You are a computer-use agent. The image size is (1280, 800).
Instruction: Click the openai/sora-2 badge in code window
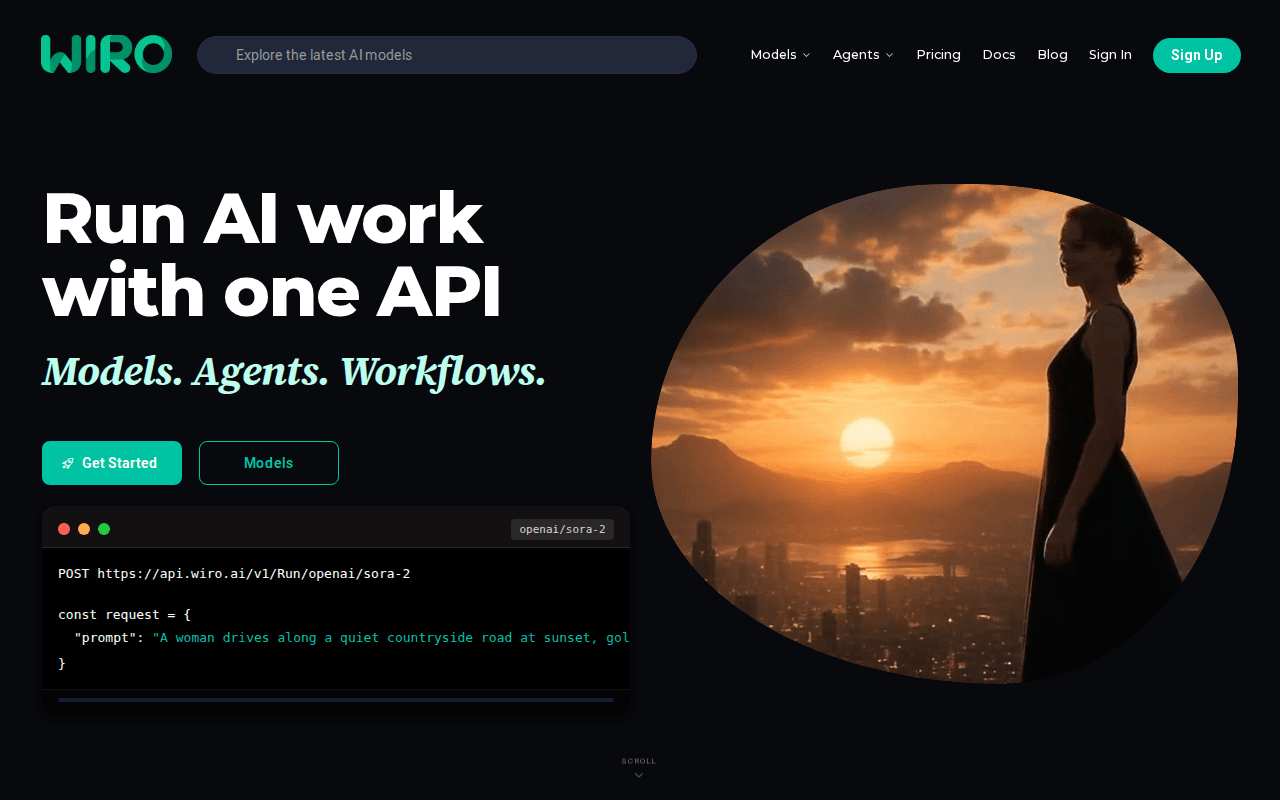tap(562, 529)
